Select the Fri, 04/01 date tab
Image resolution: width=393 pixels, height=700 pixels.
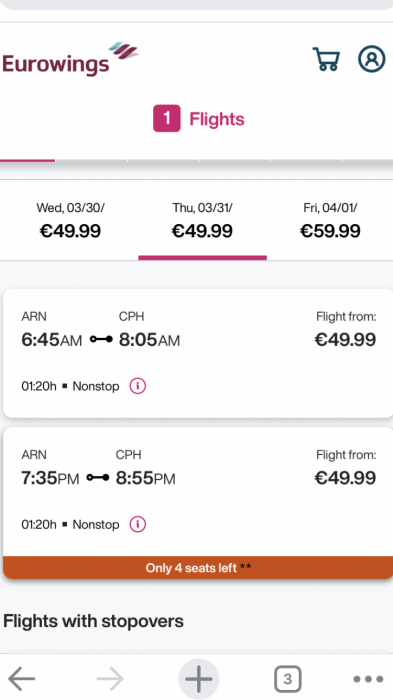(x=330, y=221)
